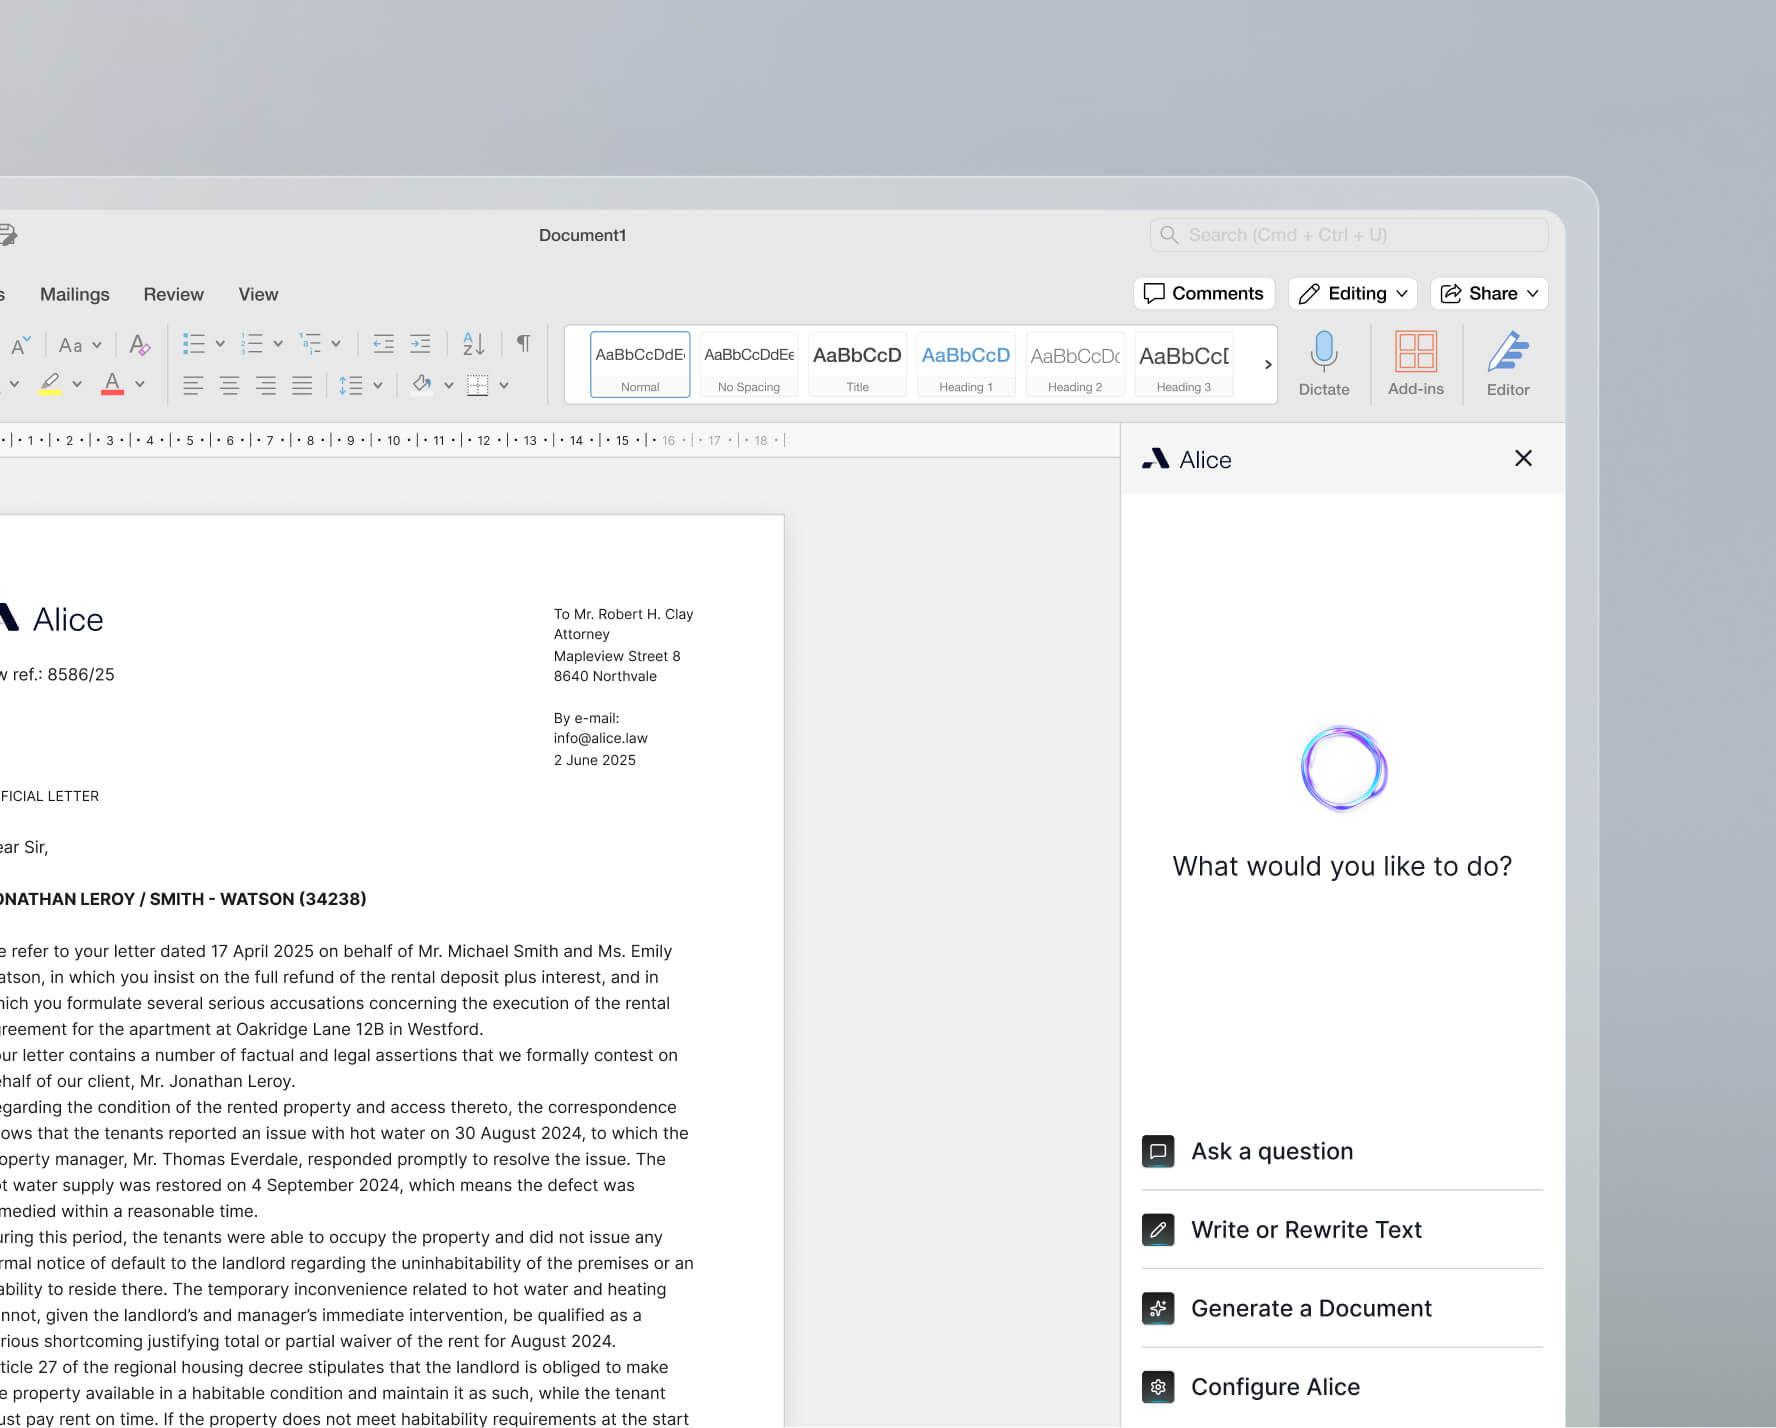The image size is (1776, 1428).
Task: Increase paragraph indent
Action: point(420,344)
